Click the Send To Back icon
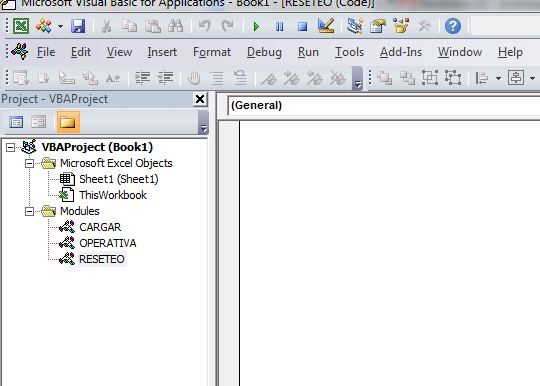Screen dimensions: 540x386 407,78
